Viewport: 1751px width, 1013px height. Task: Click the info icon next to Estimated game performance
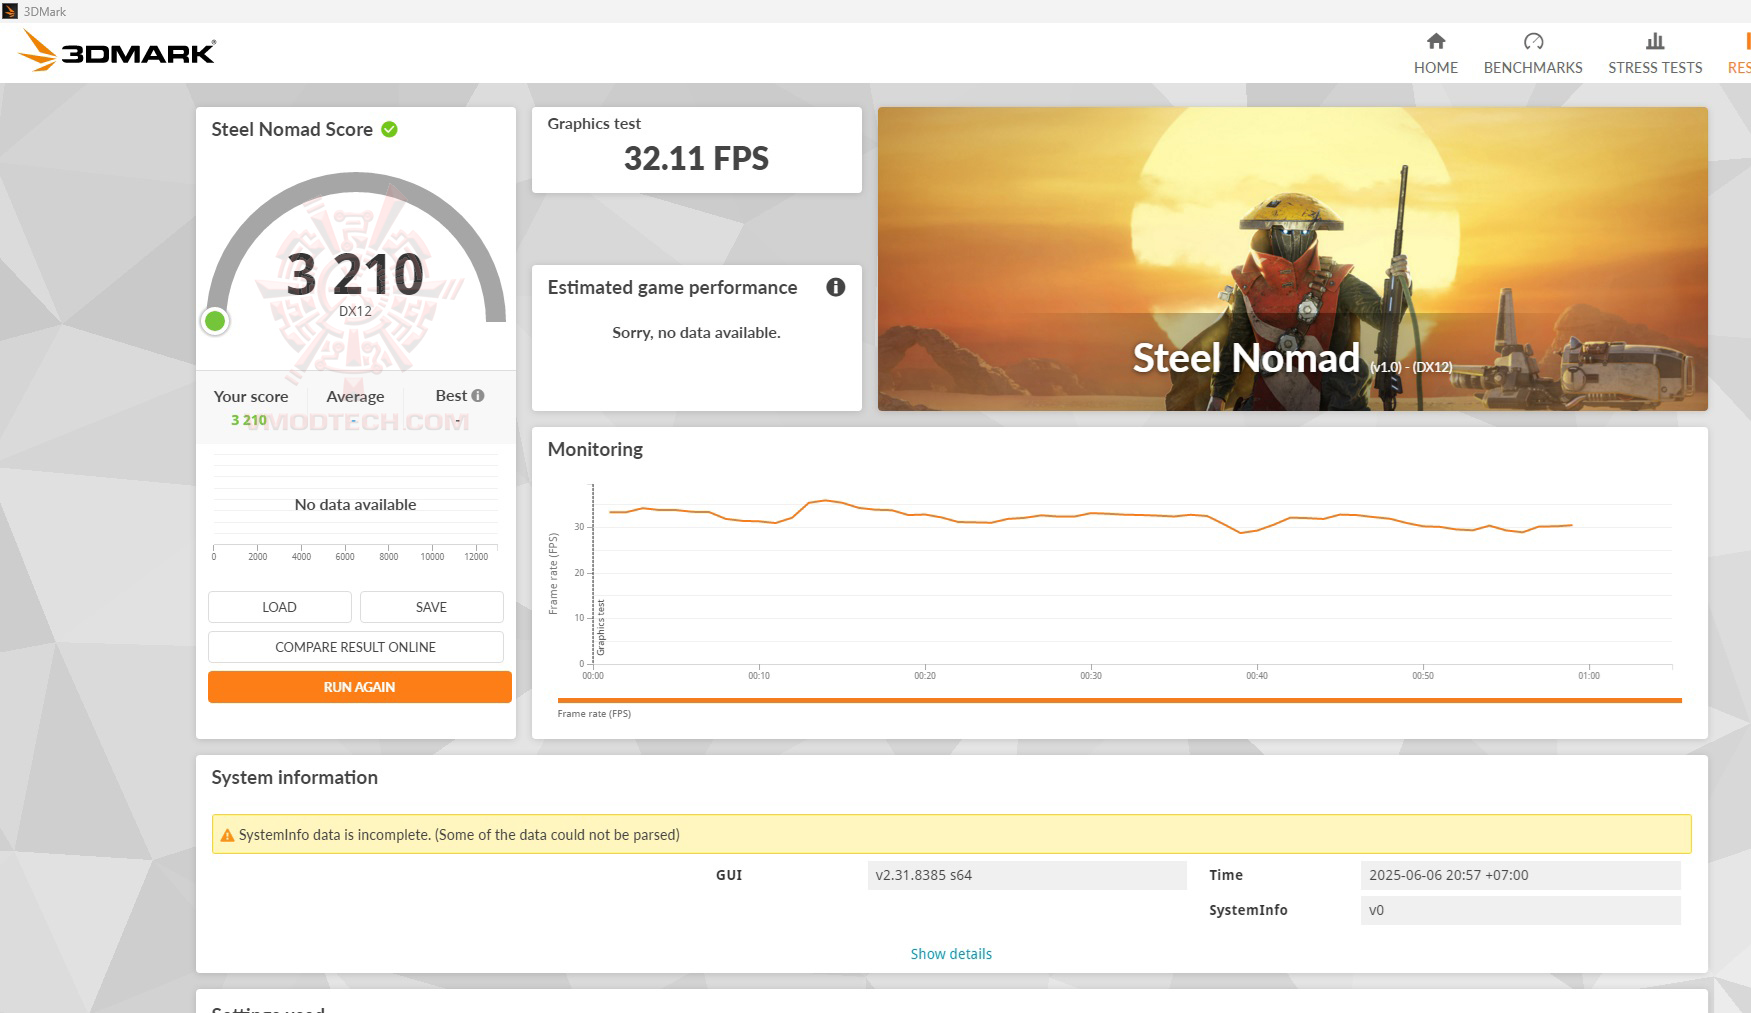pos(836,287)
